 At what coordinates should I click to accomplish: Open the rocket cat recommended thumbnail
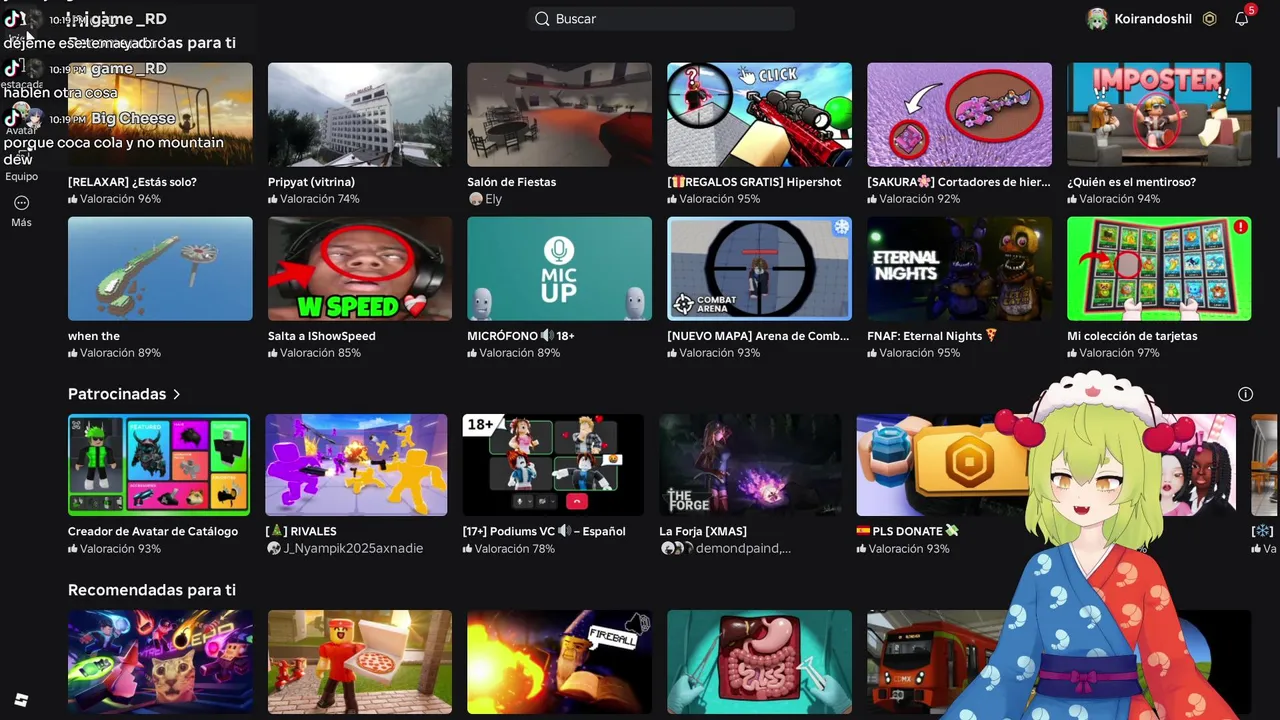click(160, 662)
